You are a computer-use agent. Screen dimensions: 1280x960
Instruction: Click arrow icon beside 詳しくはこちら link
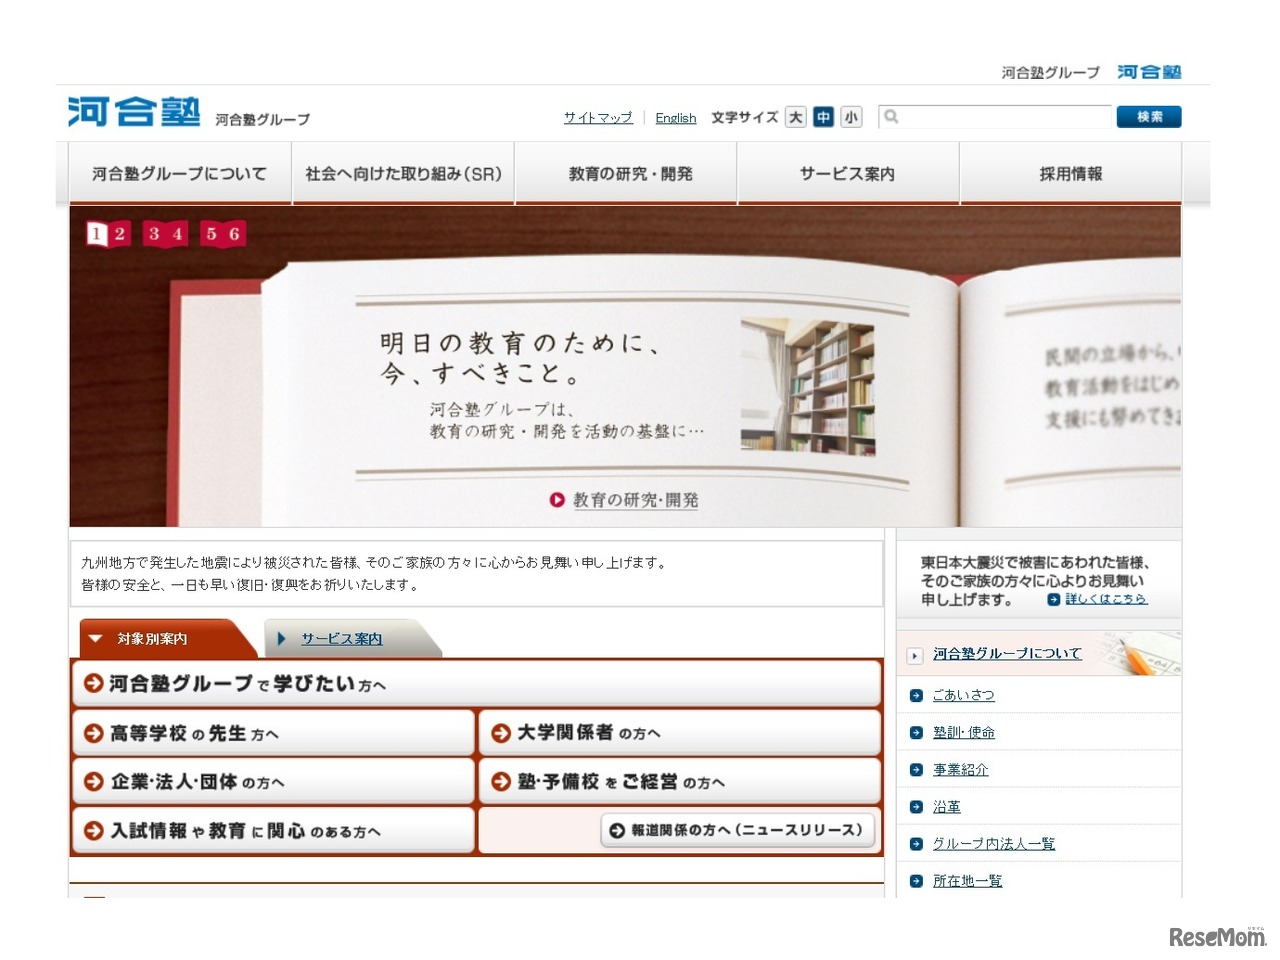click(x=1052, y=600)
